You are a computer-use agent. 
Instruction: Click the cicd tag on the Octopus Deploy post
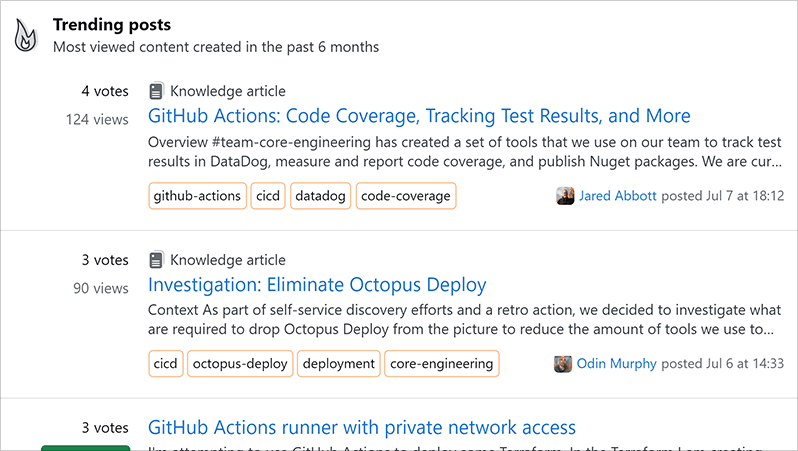(x=165, y=364)
